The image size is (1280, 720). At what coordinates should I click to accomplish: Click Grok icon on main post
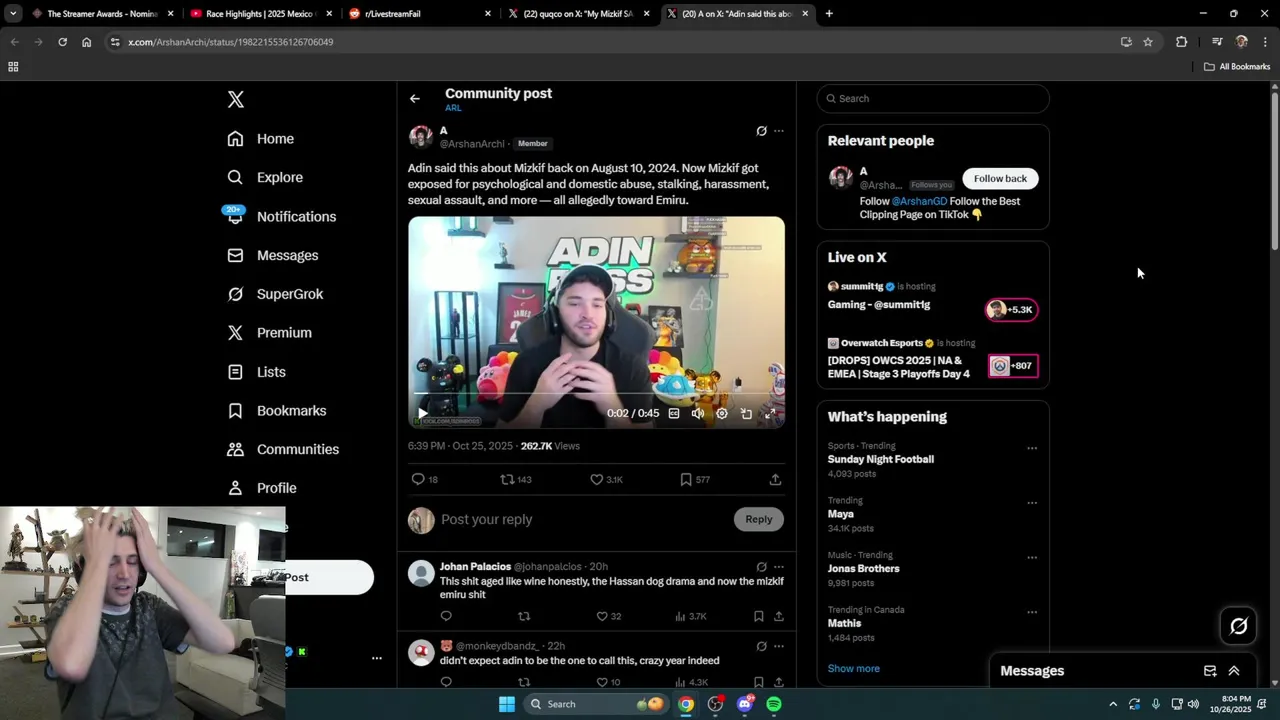(x=761, y=131)
